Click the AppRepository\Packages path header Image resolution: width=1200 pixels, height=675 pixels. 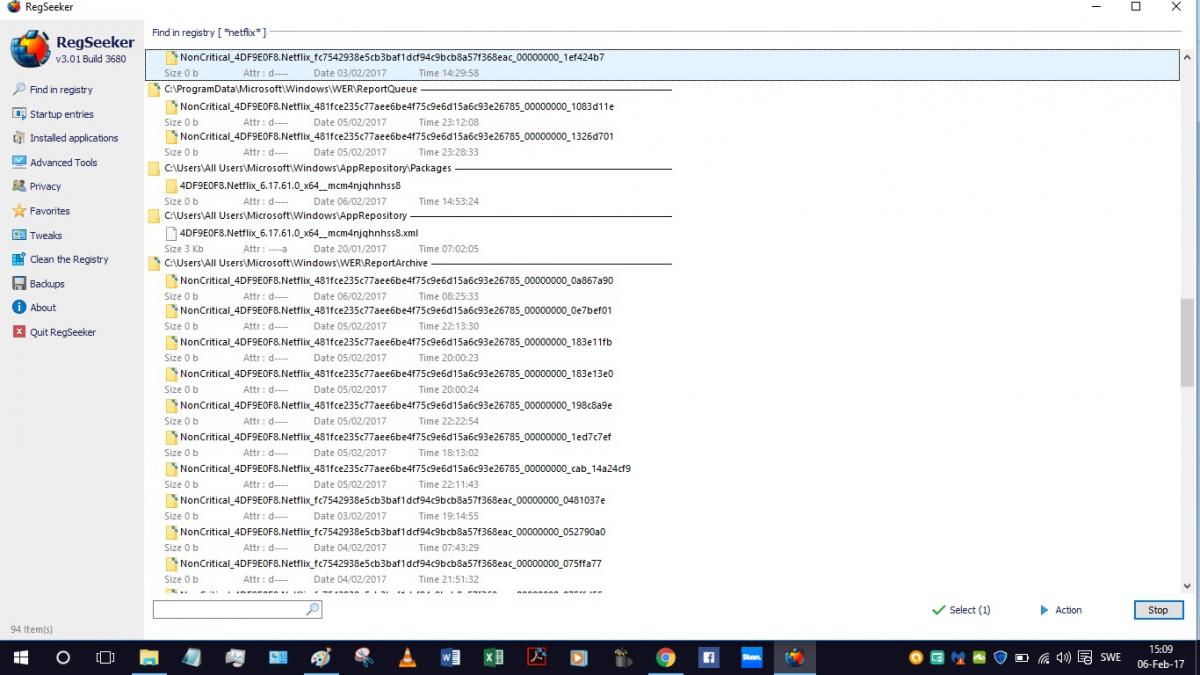coord(308,168)
